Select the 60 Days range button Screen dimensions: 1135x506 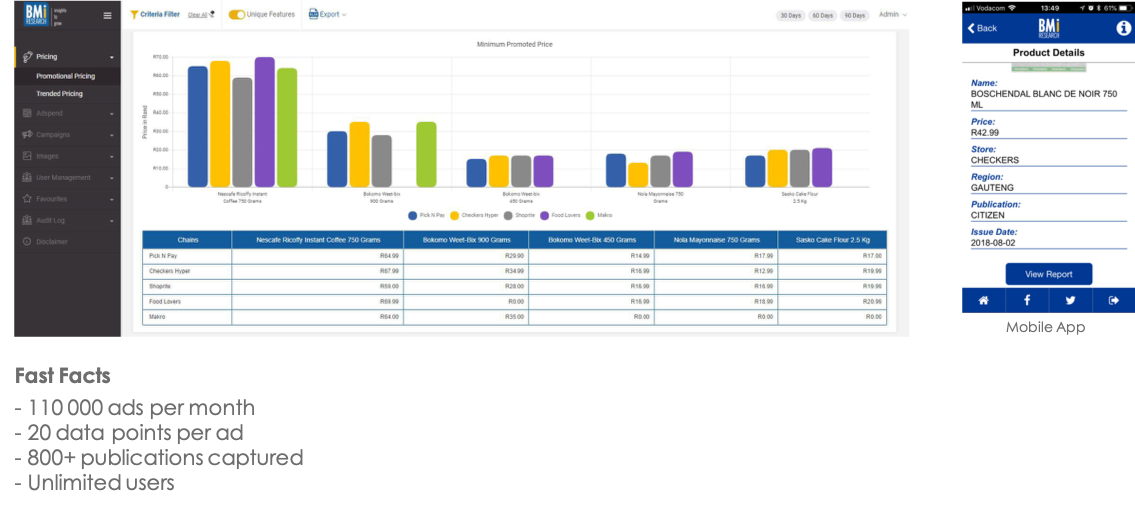pos(822,15)
